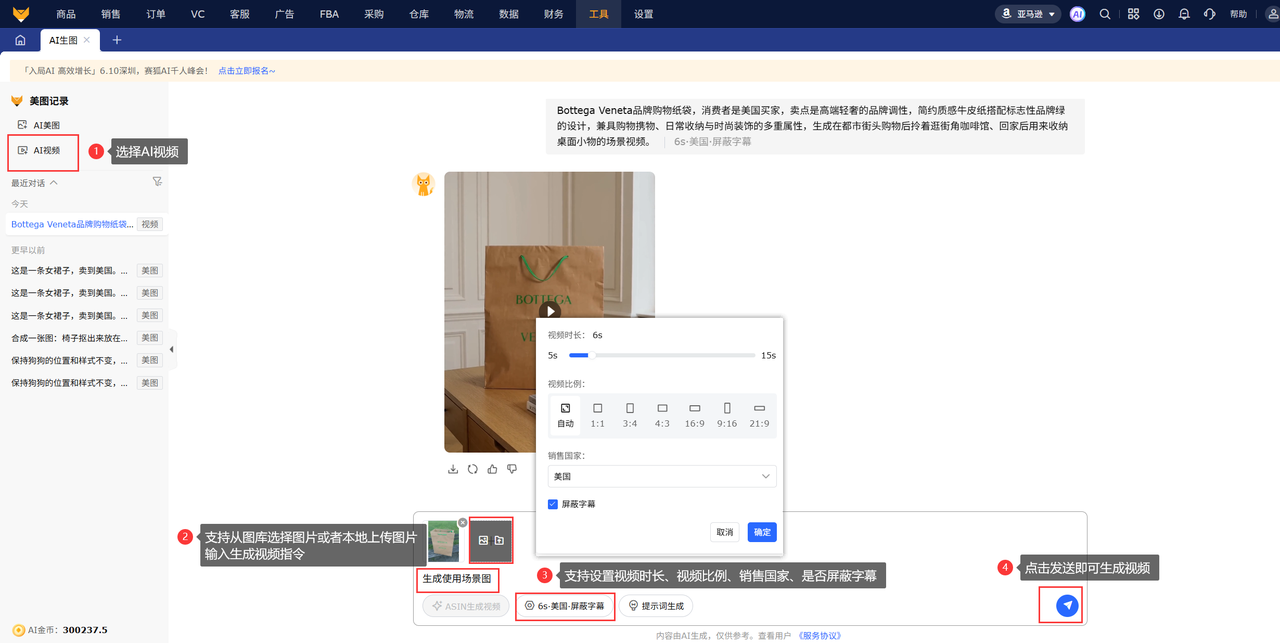Open the AI assistant icon in top bar
Viewport: 1280px width, 643px height.
[x=1077, y=14]
